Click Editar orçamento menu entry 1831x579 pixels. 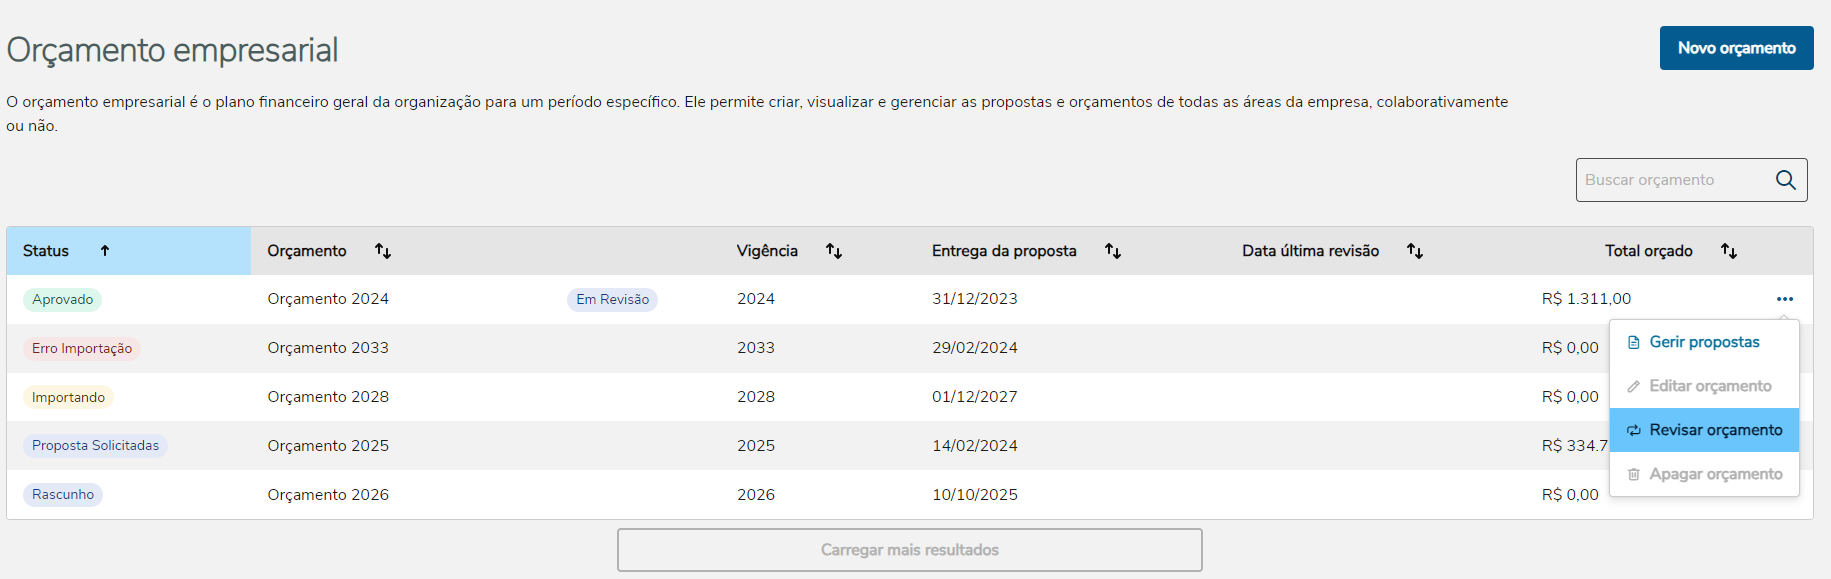[x=1710, y=386]
